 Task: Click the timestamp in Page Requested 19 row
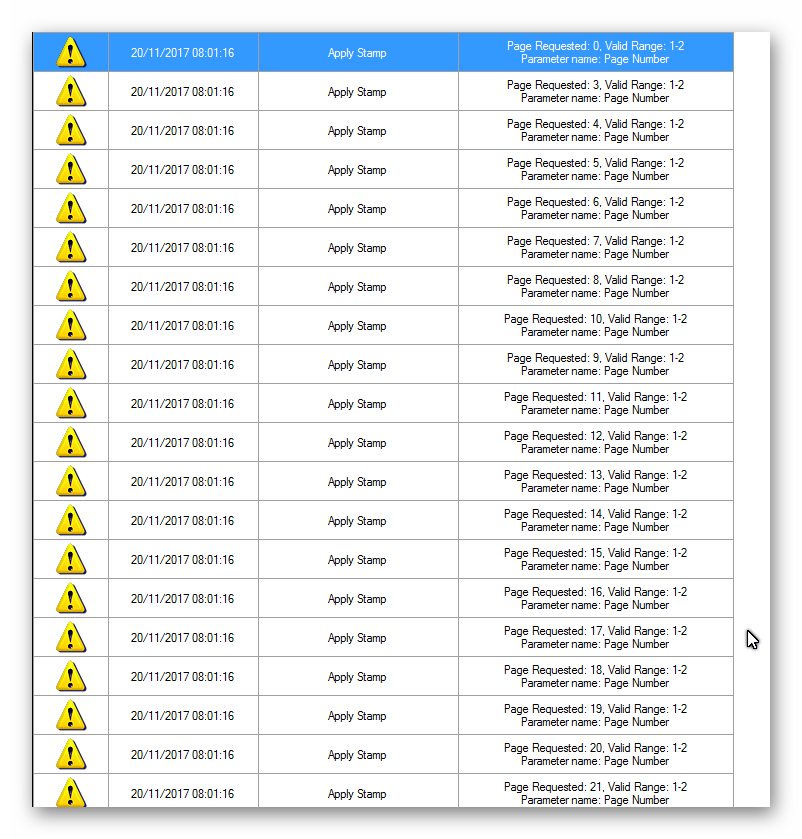point(182,715)
